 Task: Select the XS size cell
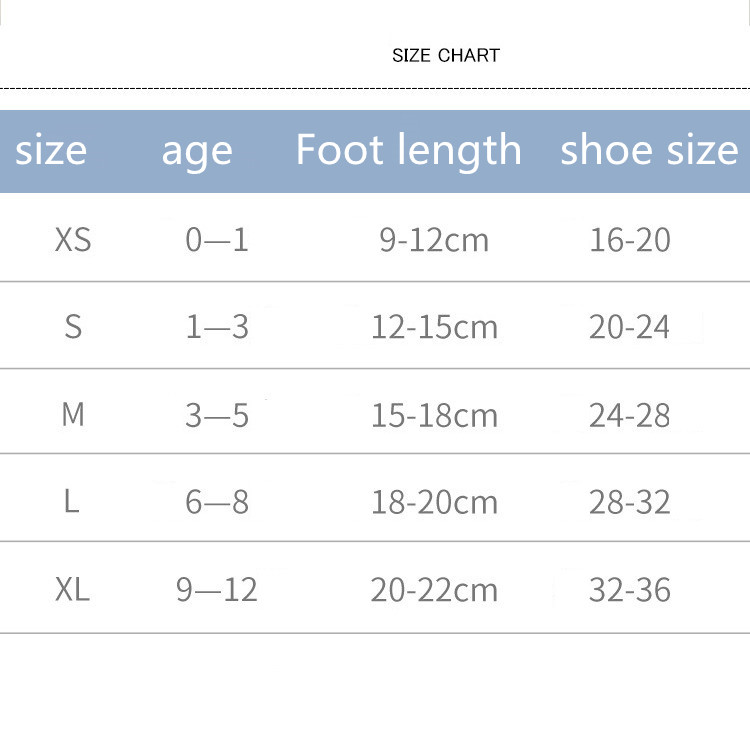pos(73,240)
